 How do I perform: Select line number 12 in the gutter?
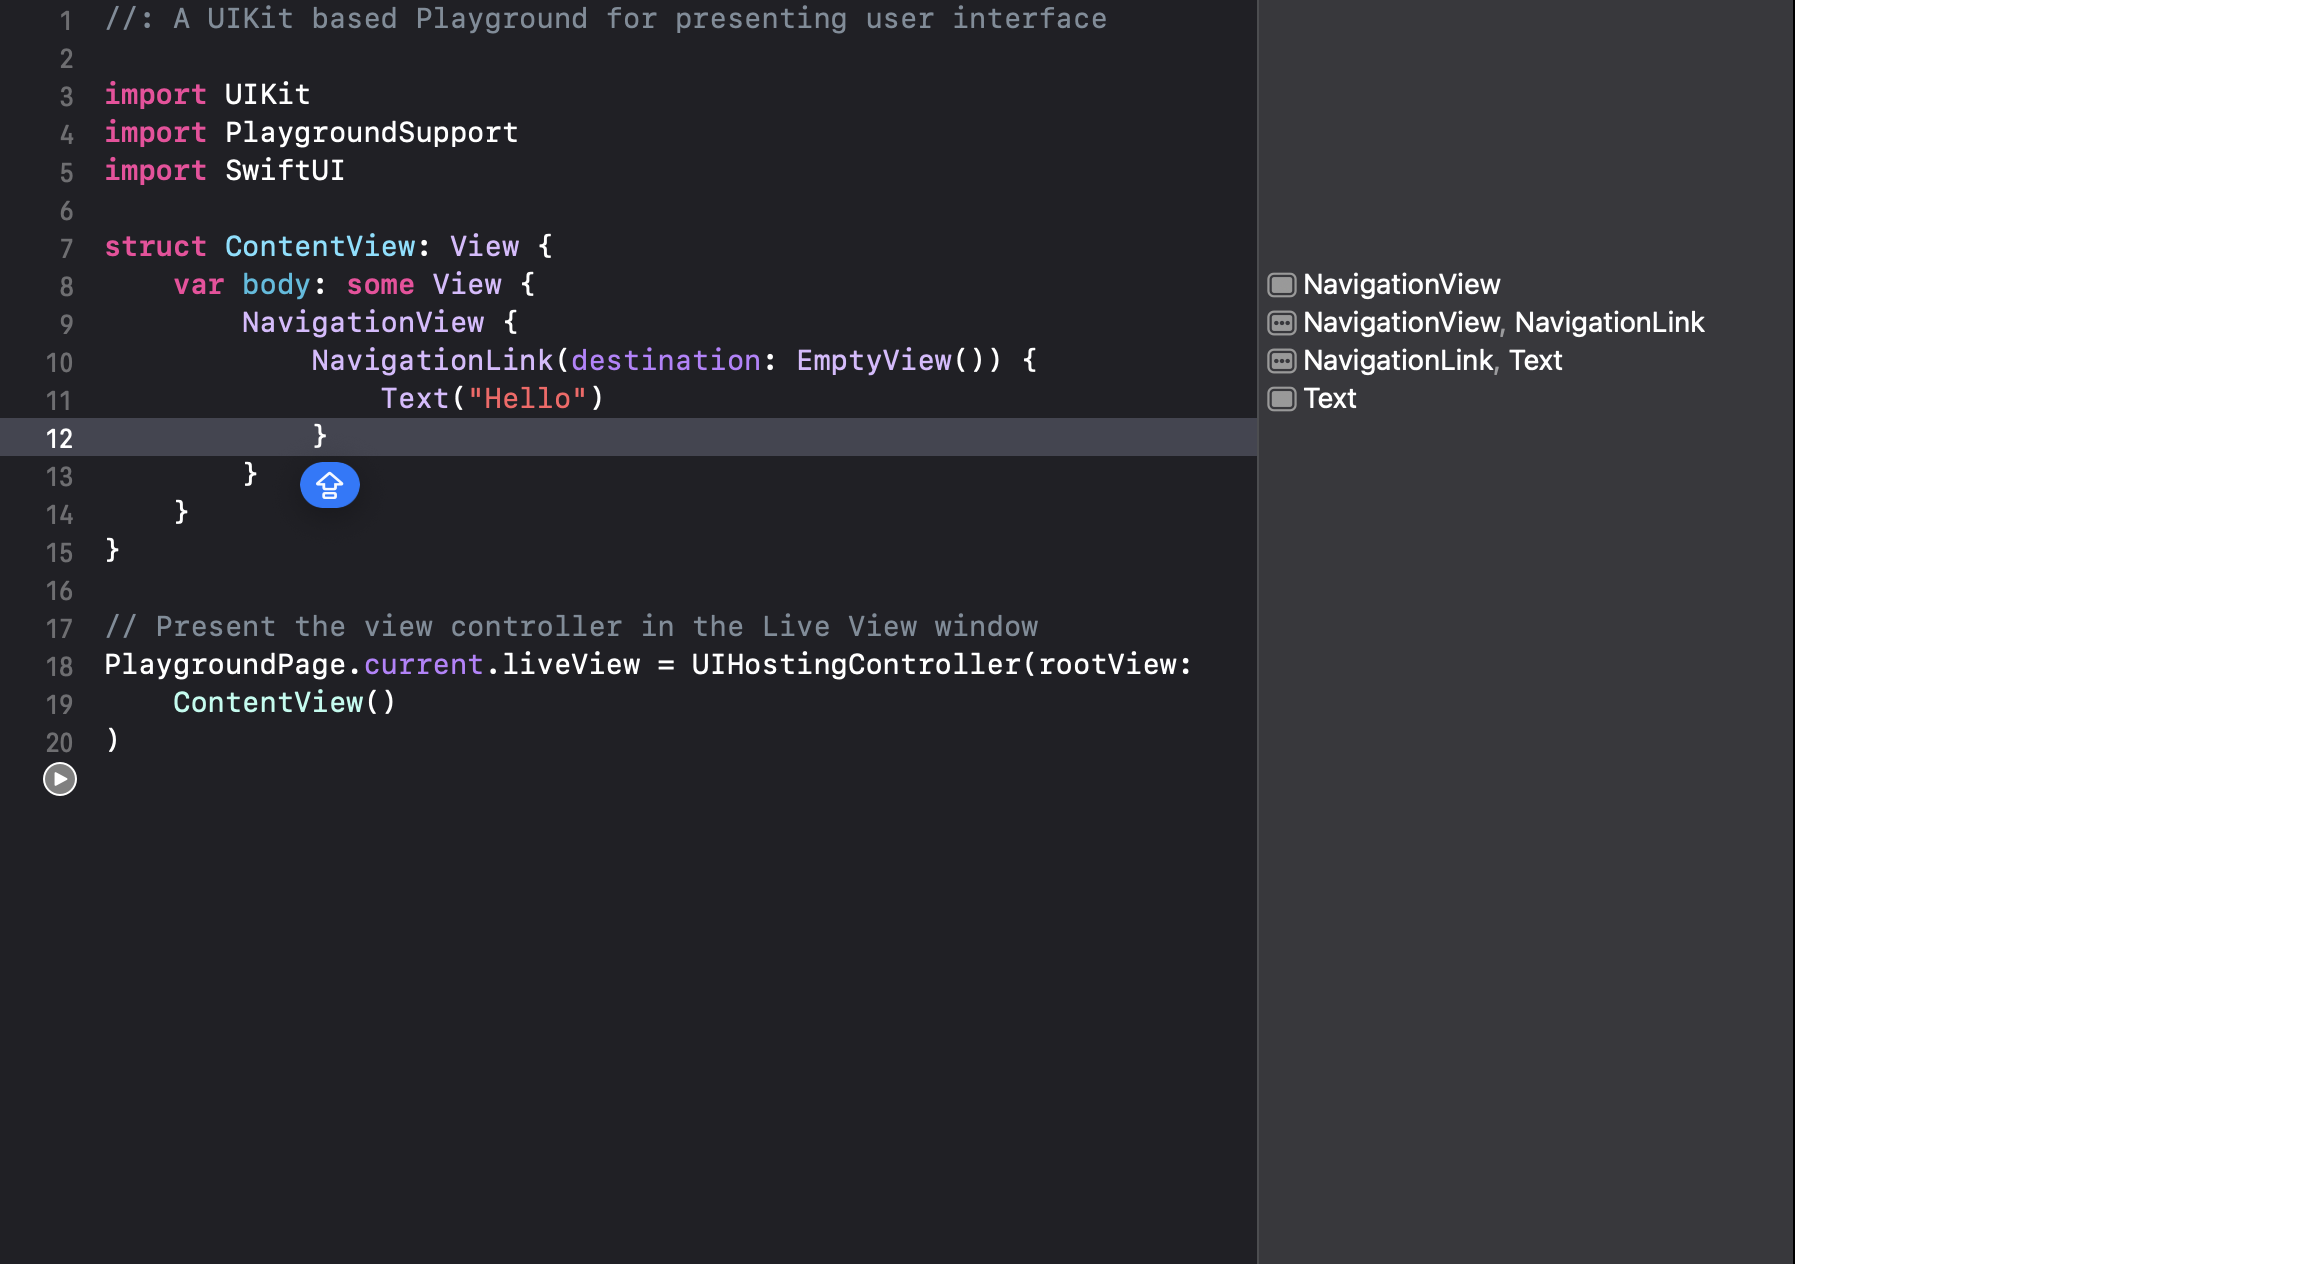click(59, 438)
